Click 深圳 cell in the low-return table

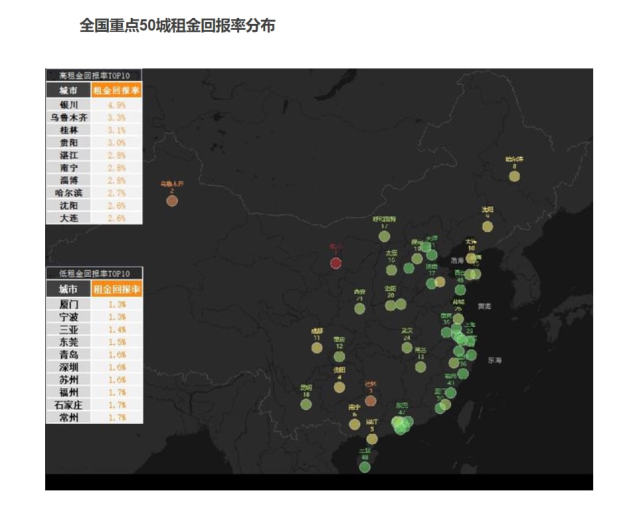tap(69, 367)
